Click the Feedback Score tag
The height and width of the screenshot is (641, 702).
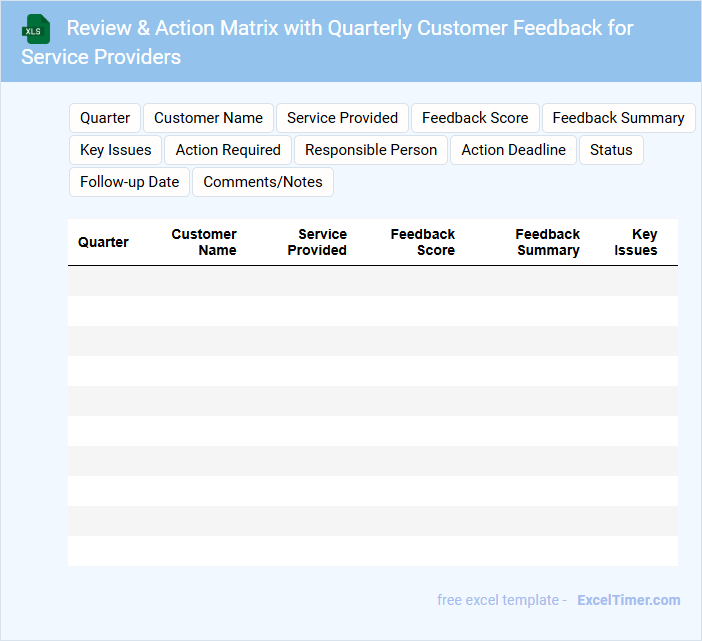coord(475,118)
